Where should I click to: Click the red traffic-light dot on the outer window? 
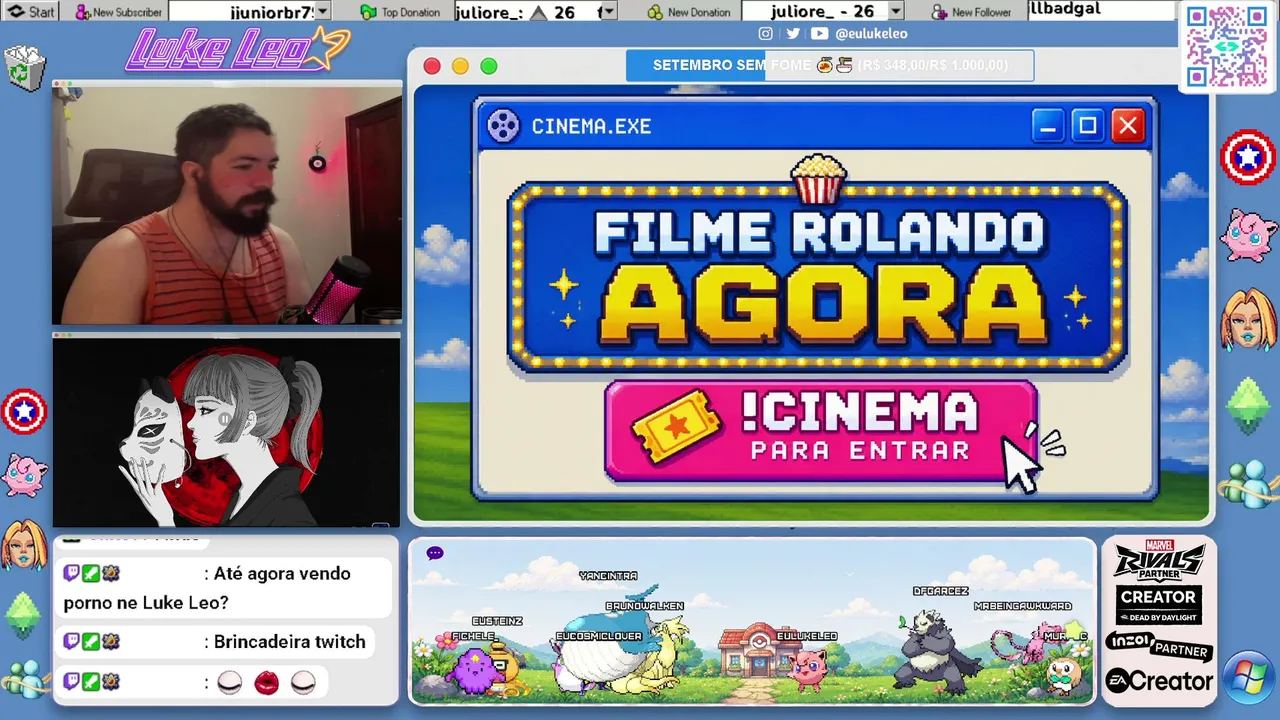[x=432, y=66]
